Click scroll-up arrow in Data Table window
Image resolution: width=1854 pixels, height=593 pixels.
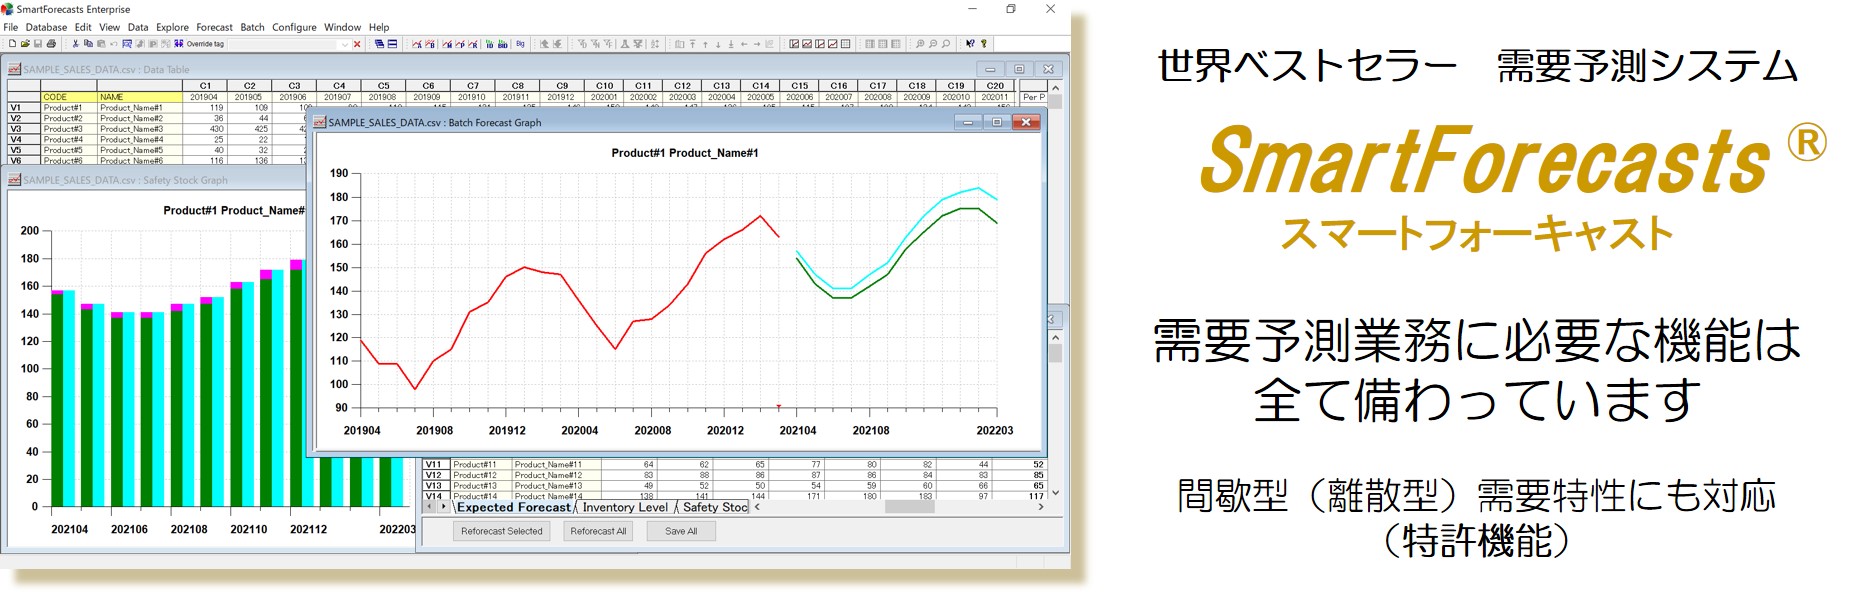[x=1055, y=87]
